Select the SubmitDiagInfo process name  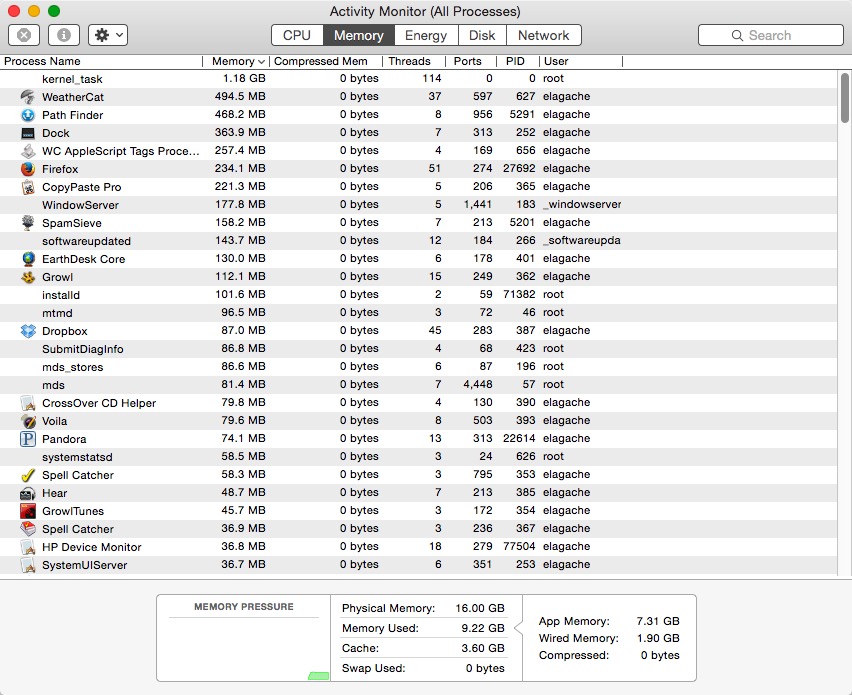pyautogui.click(x=83, y=349)
